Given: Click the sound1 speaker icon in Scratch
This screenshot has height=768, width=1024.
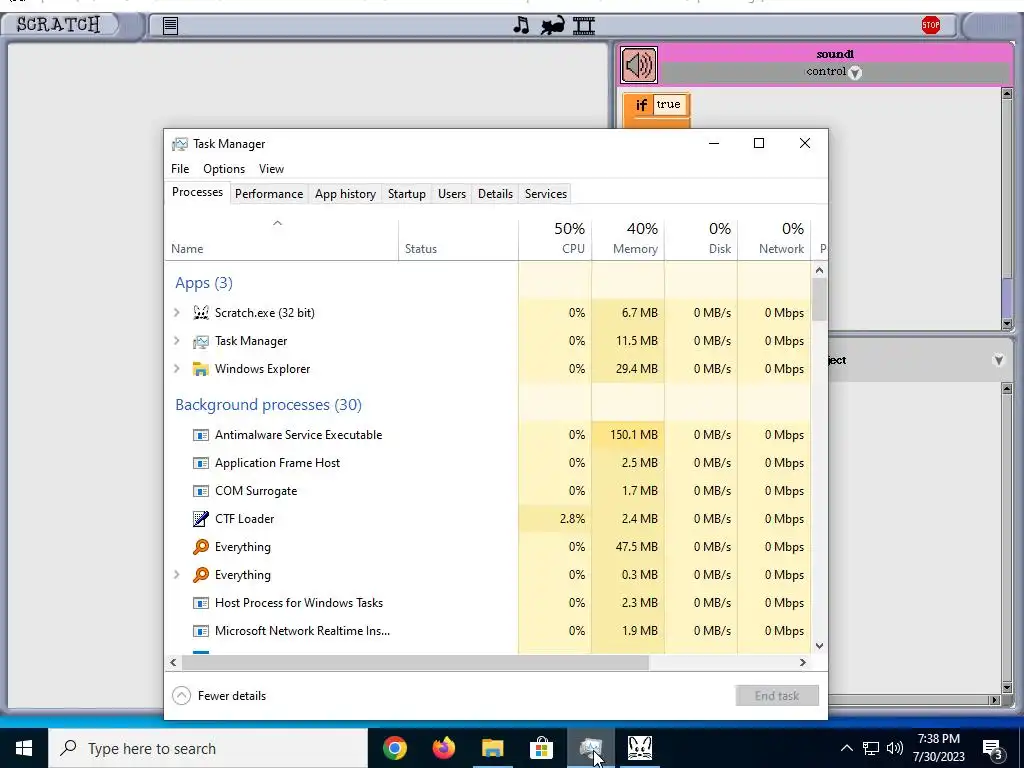Looking at the screenshot, I should click(639, 65).
